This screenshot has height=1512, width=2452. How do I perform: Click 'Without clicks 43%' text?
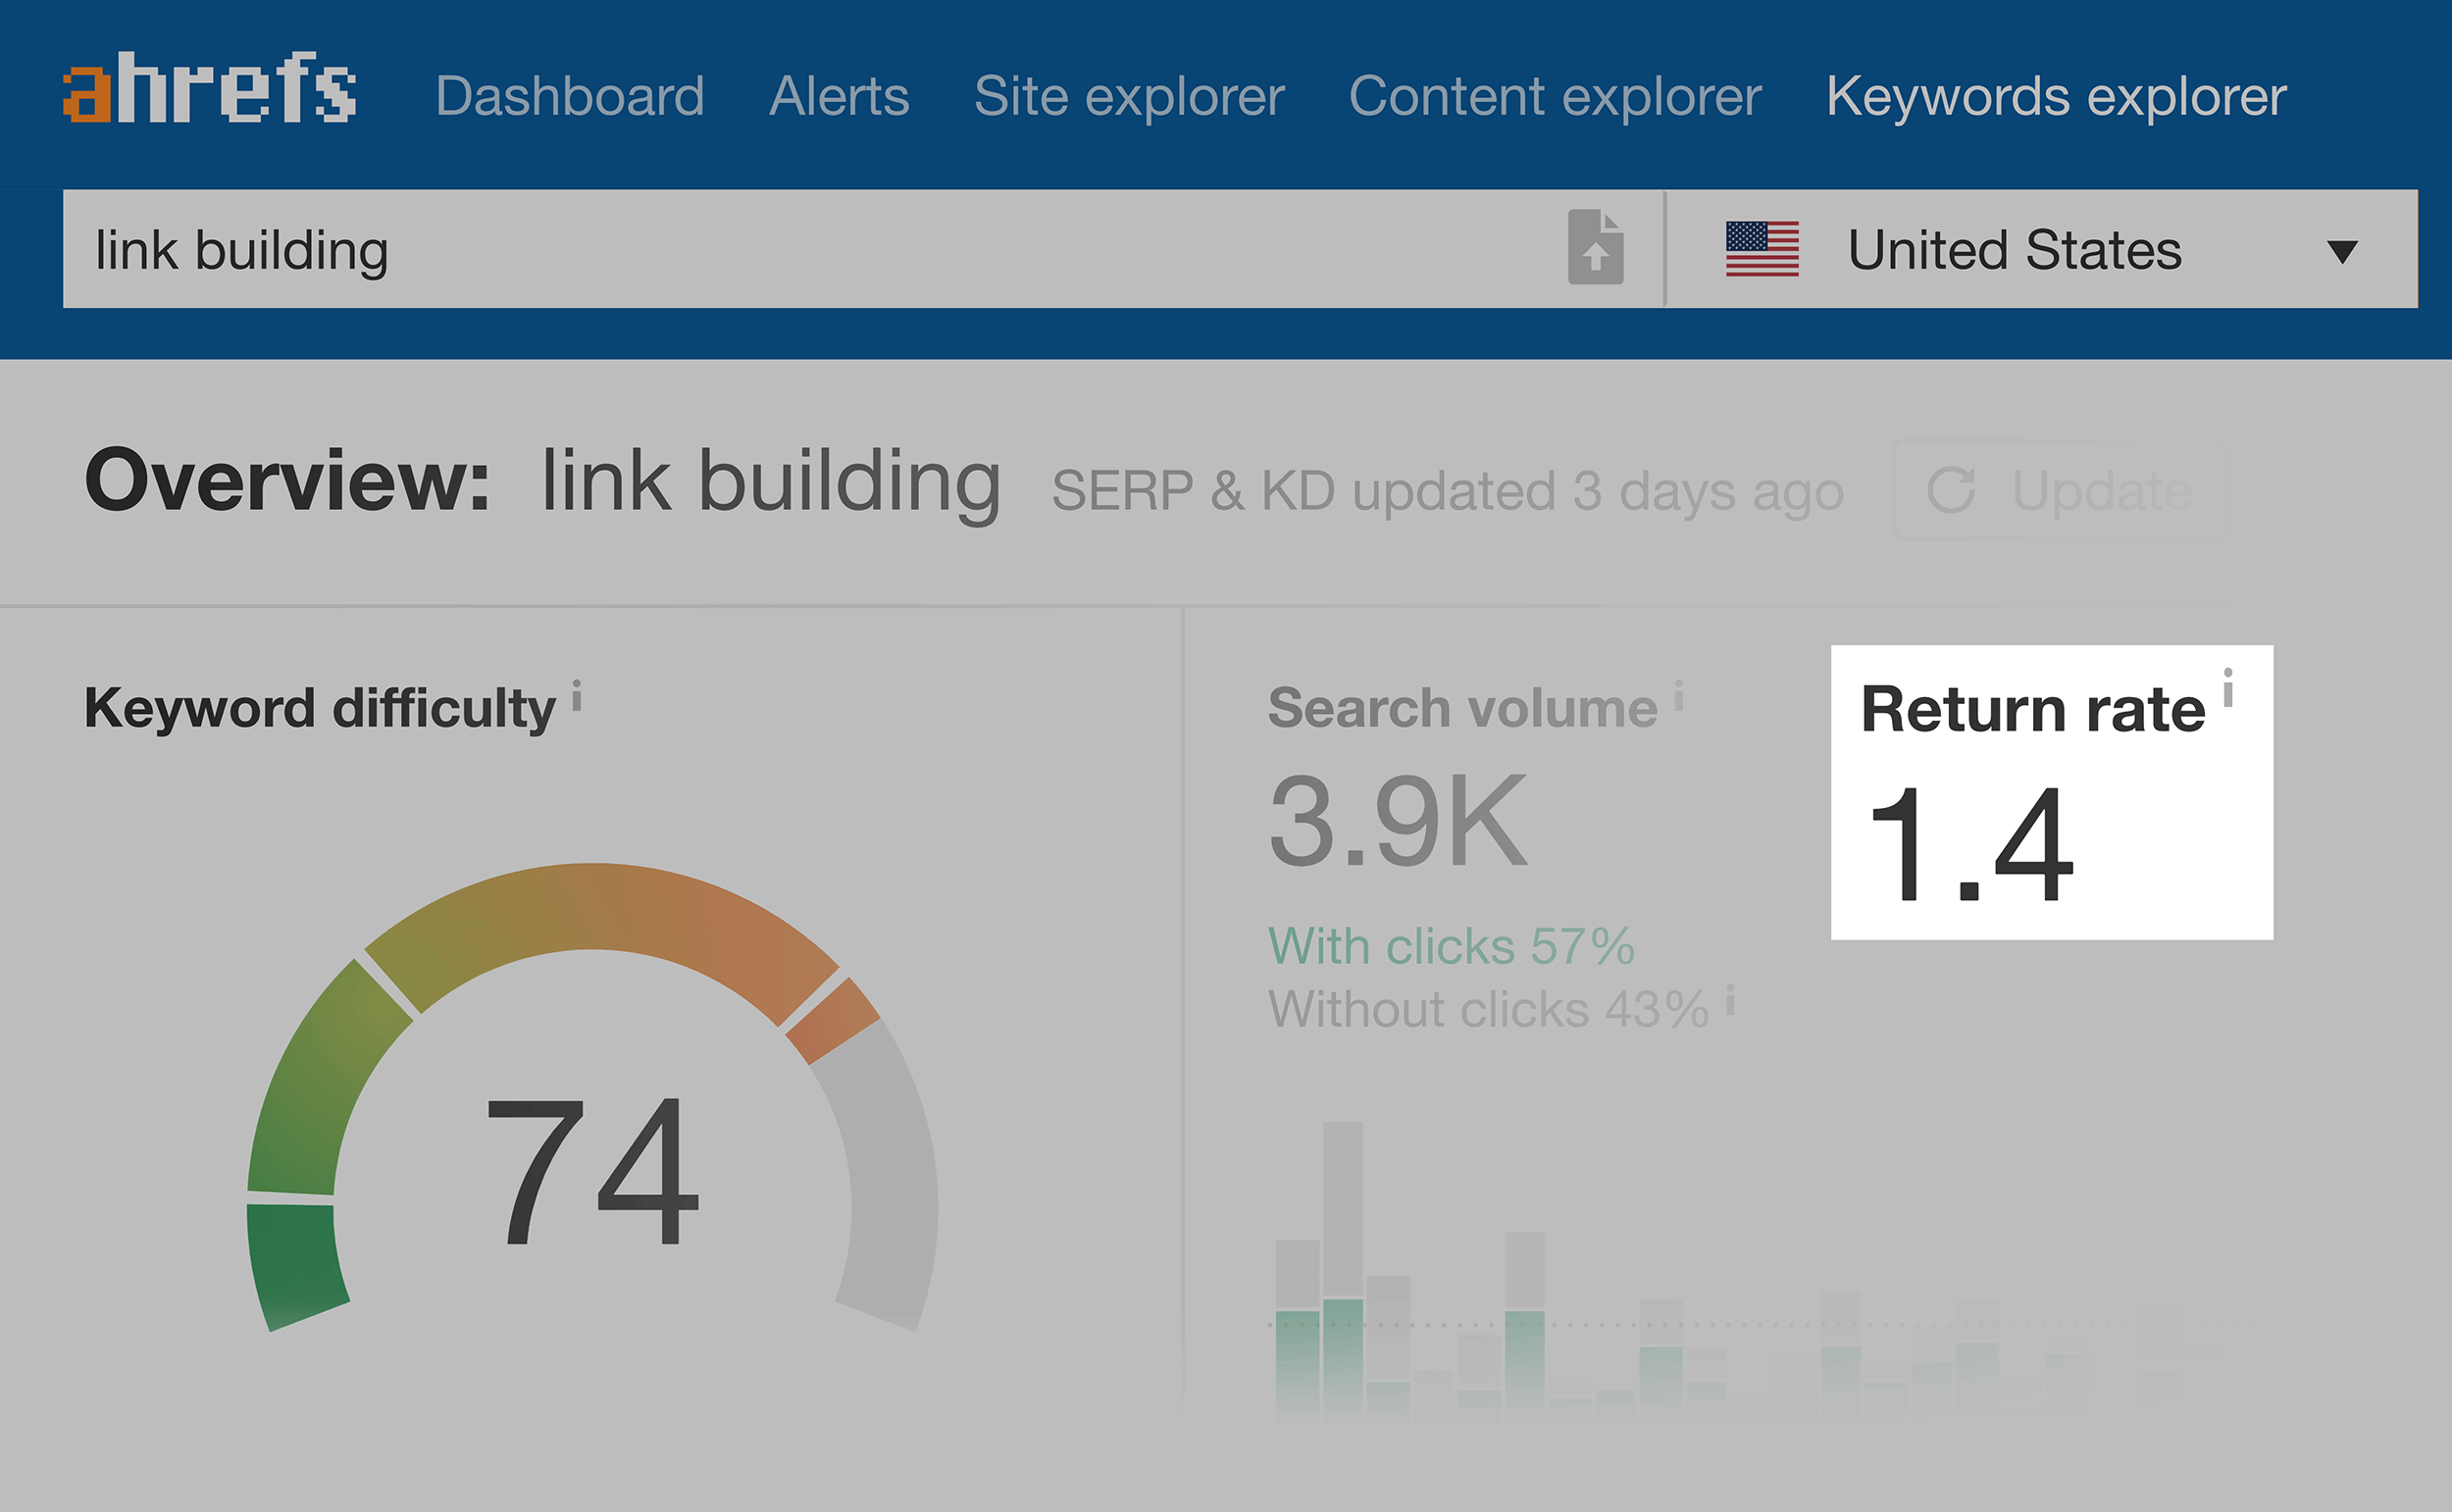point(1489,1009)
